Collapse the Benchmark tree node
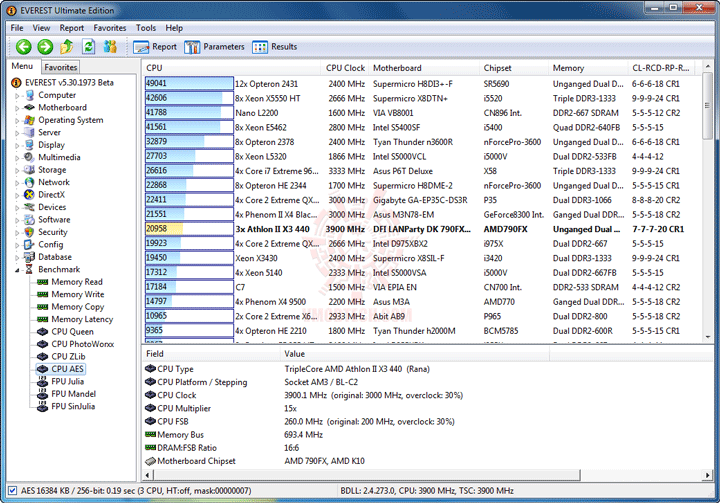 coord(17,270)
